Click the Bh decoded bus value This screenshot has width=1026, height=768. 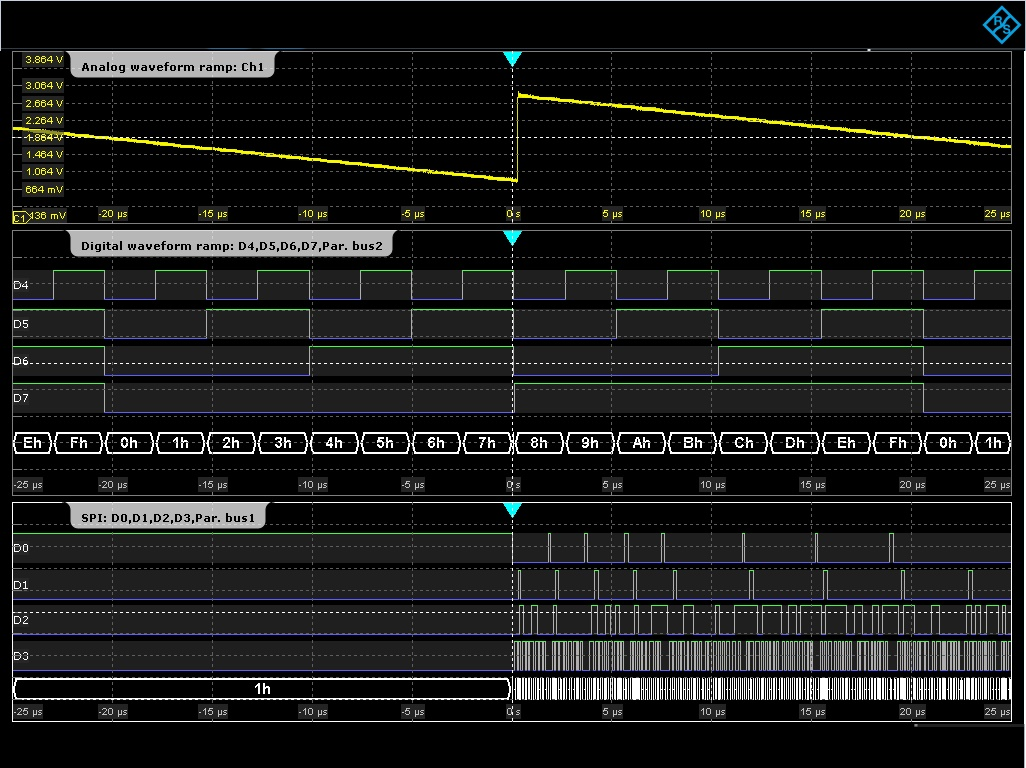pyautogui.click(x=692, y=443)
